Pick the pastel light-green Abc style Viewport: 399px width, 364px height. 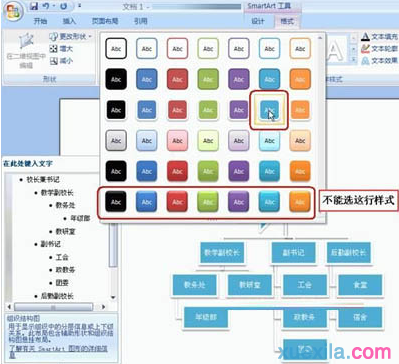point(208,141)
